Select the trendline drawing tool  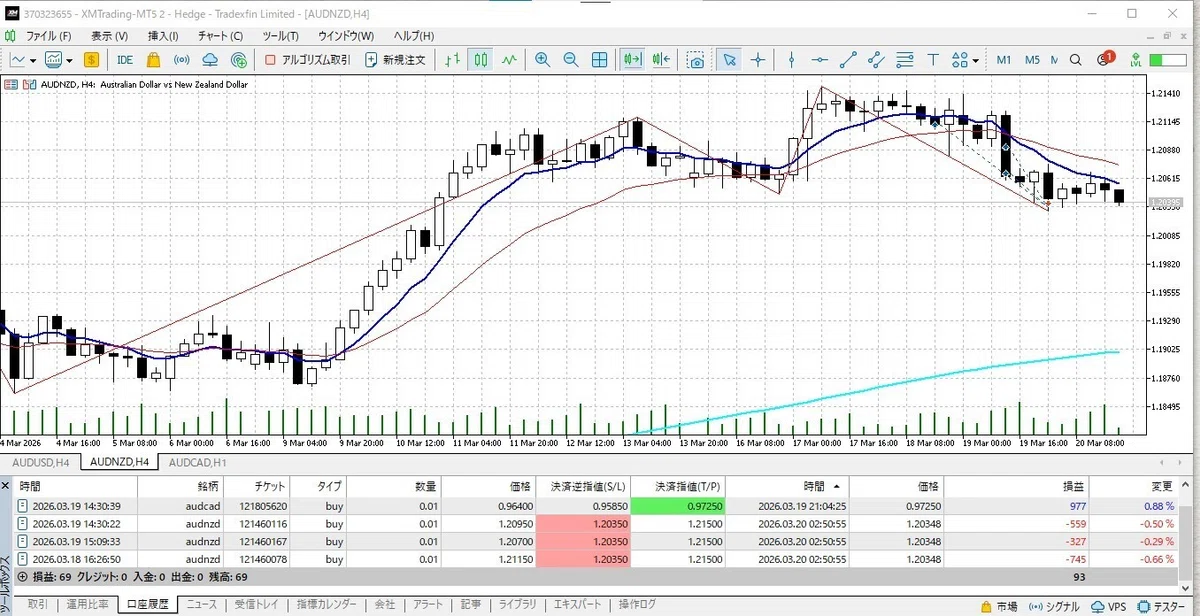(849, 59)
